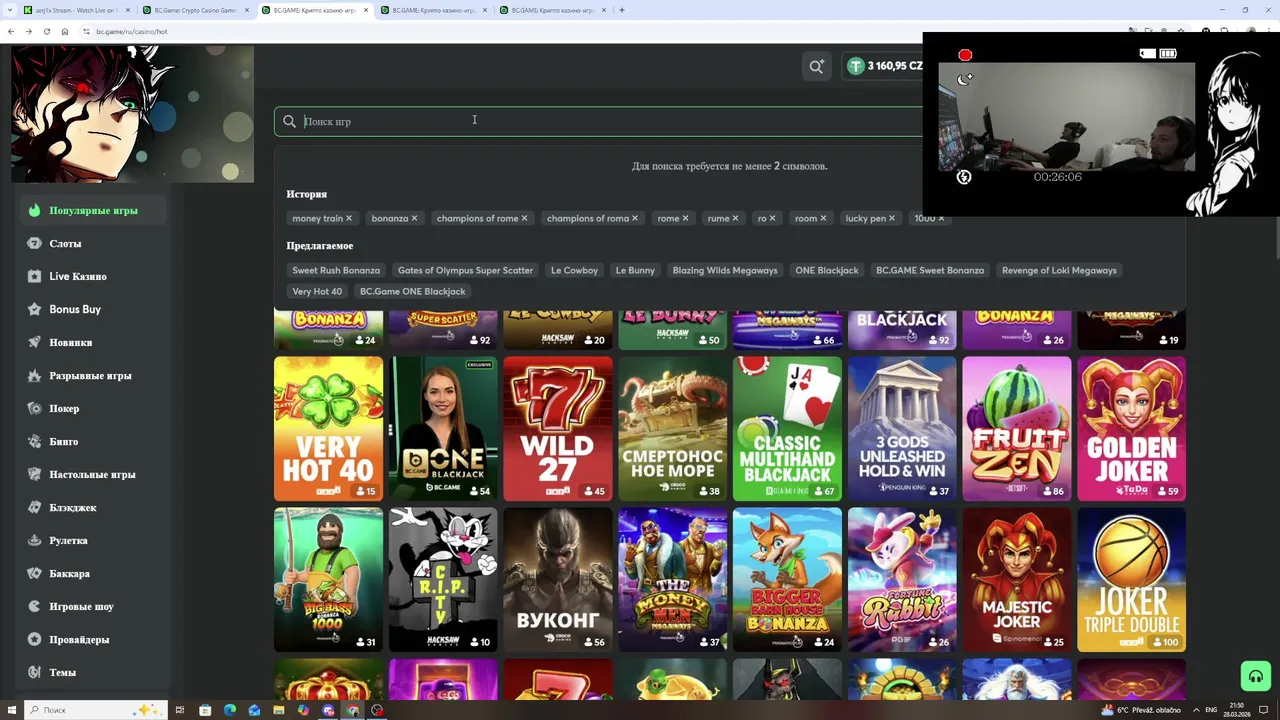Remove 'rume' from search history

[735, 218]
